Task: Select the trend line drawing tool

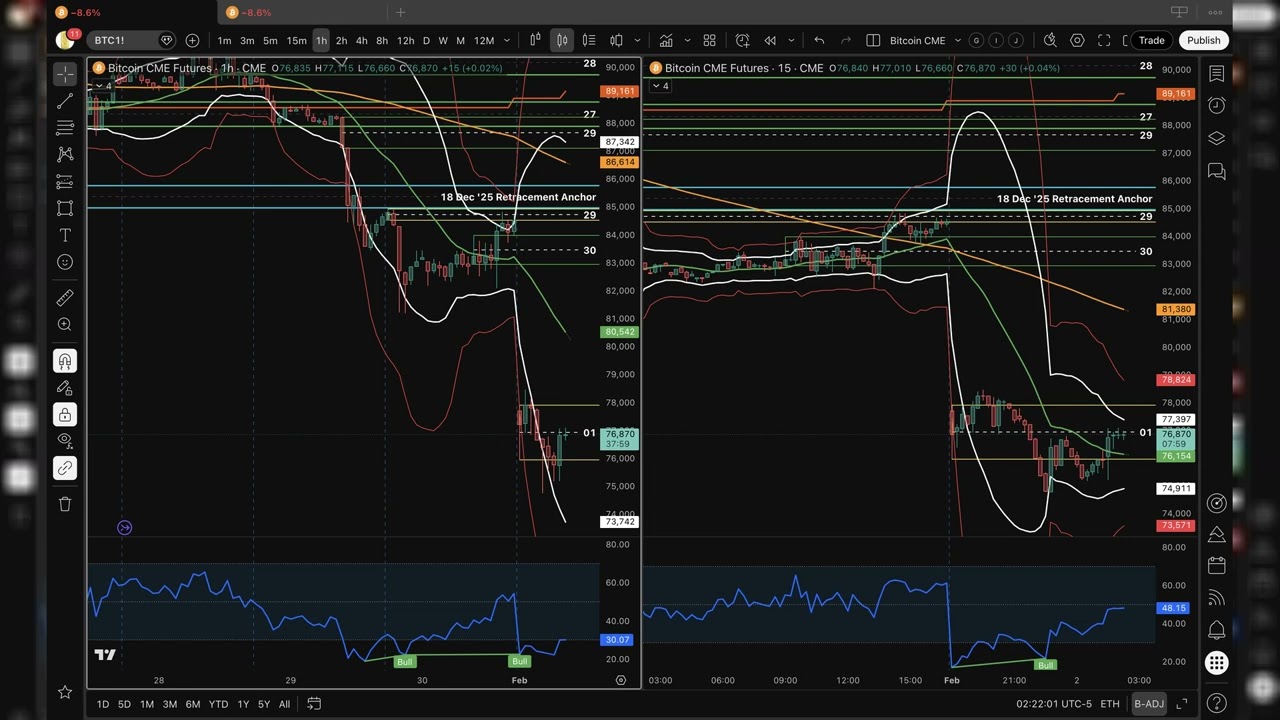Action: click(65, 101)
